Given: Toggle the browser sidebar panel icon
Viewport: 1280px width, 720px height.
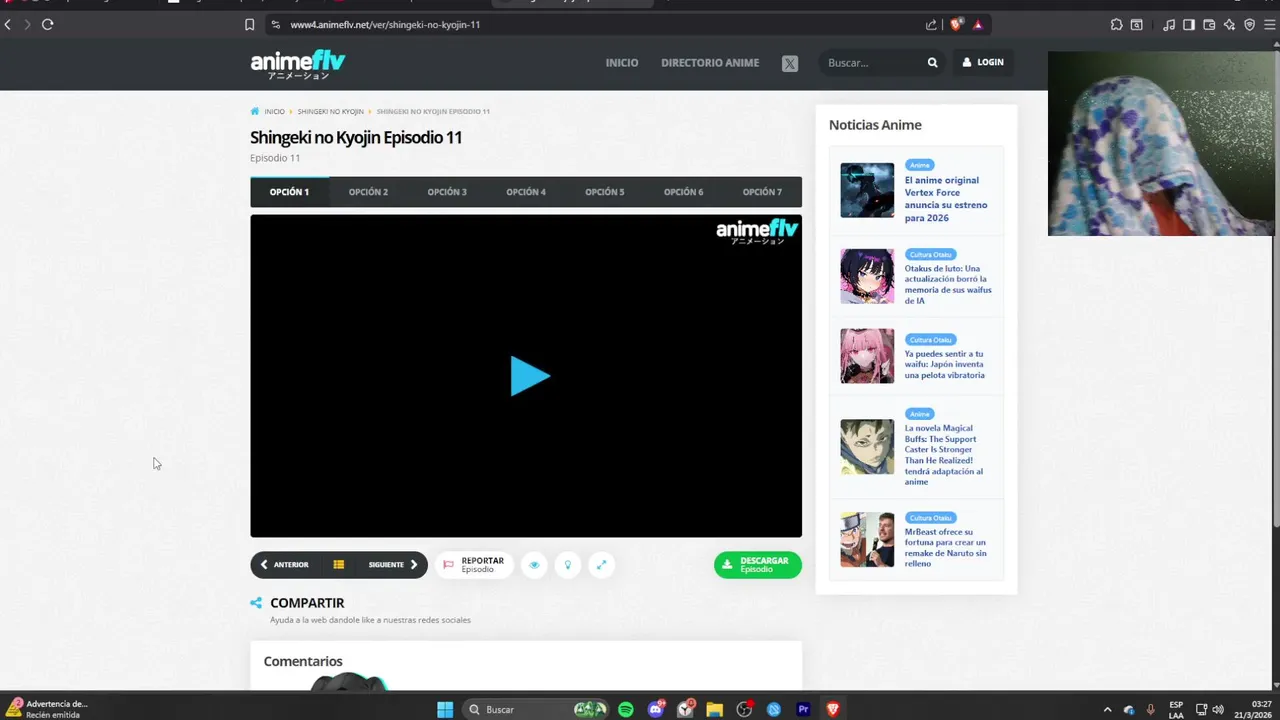Looking at the screenshot, I should coord(1189,24).
